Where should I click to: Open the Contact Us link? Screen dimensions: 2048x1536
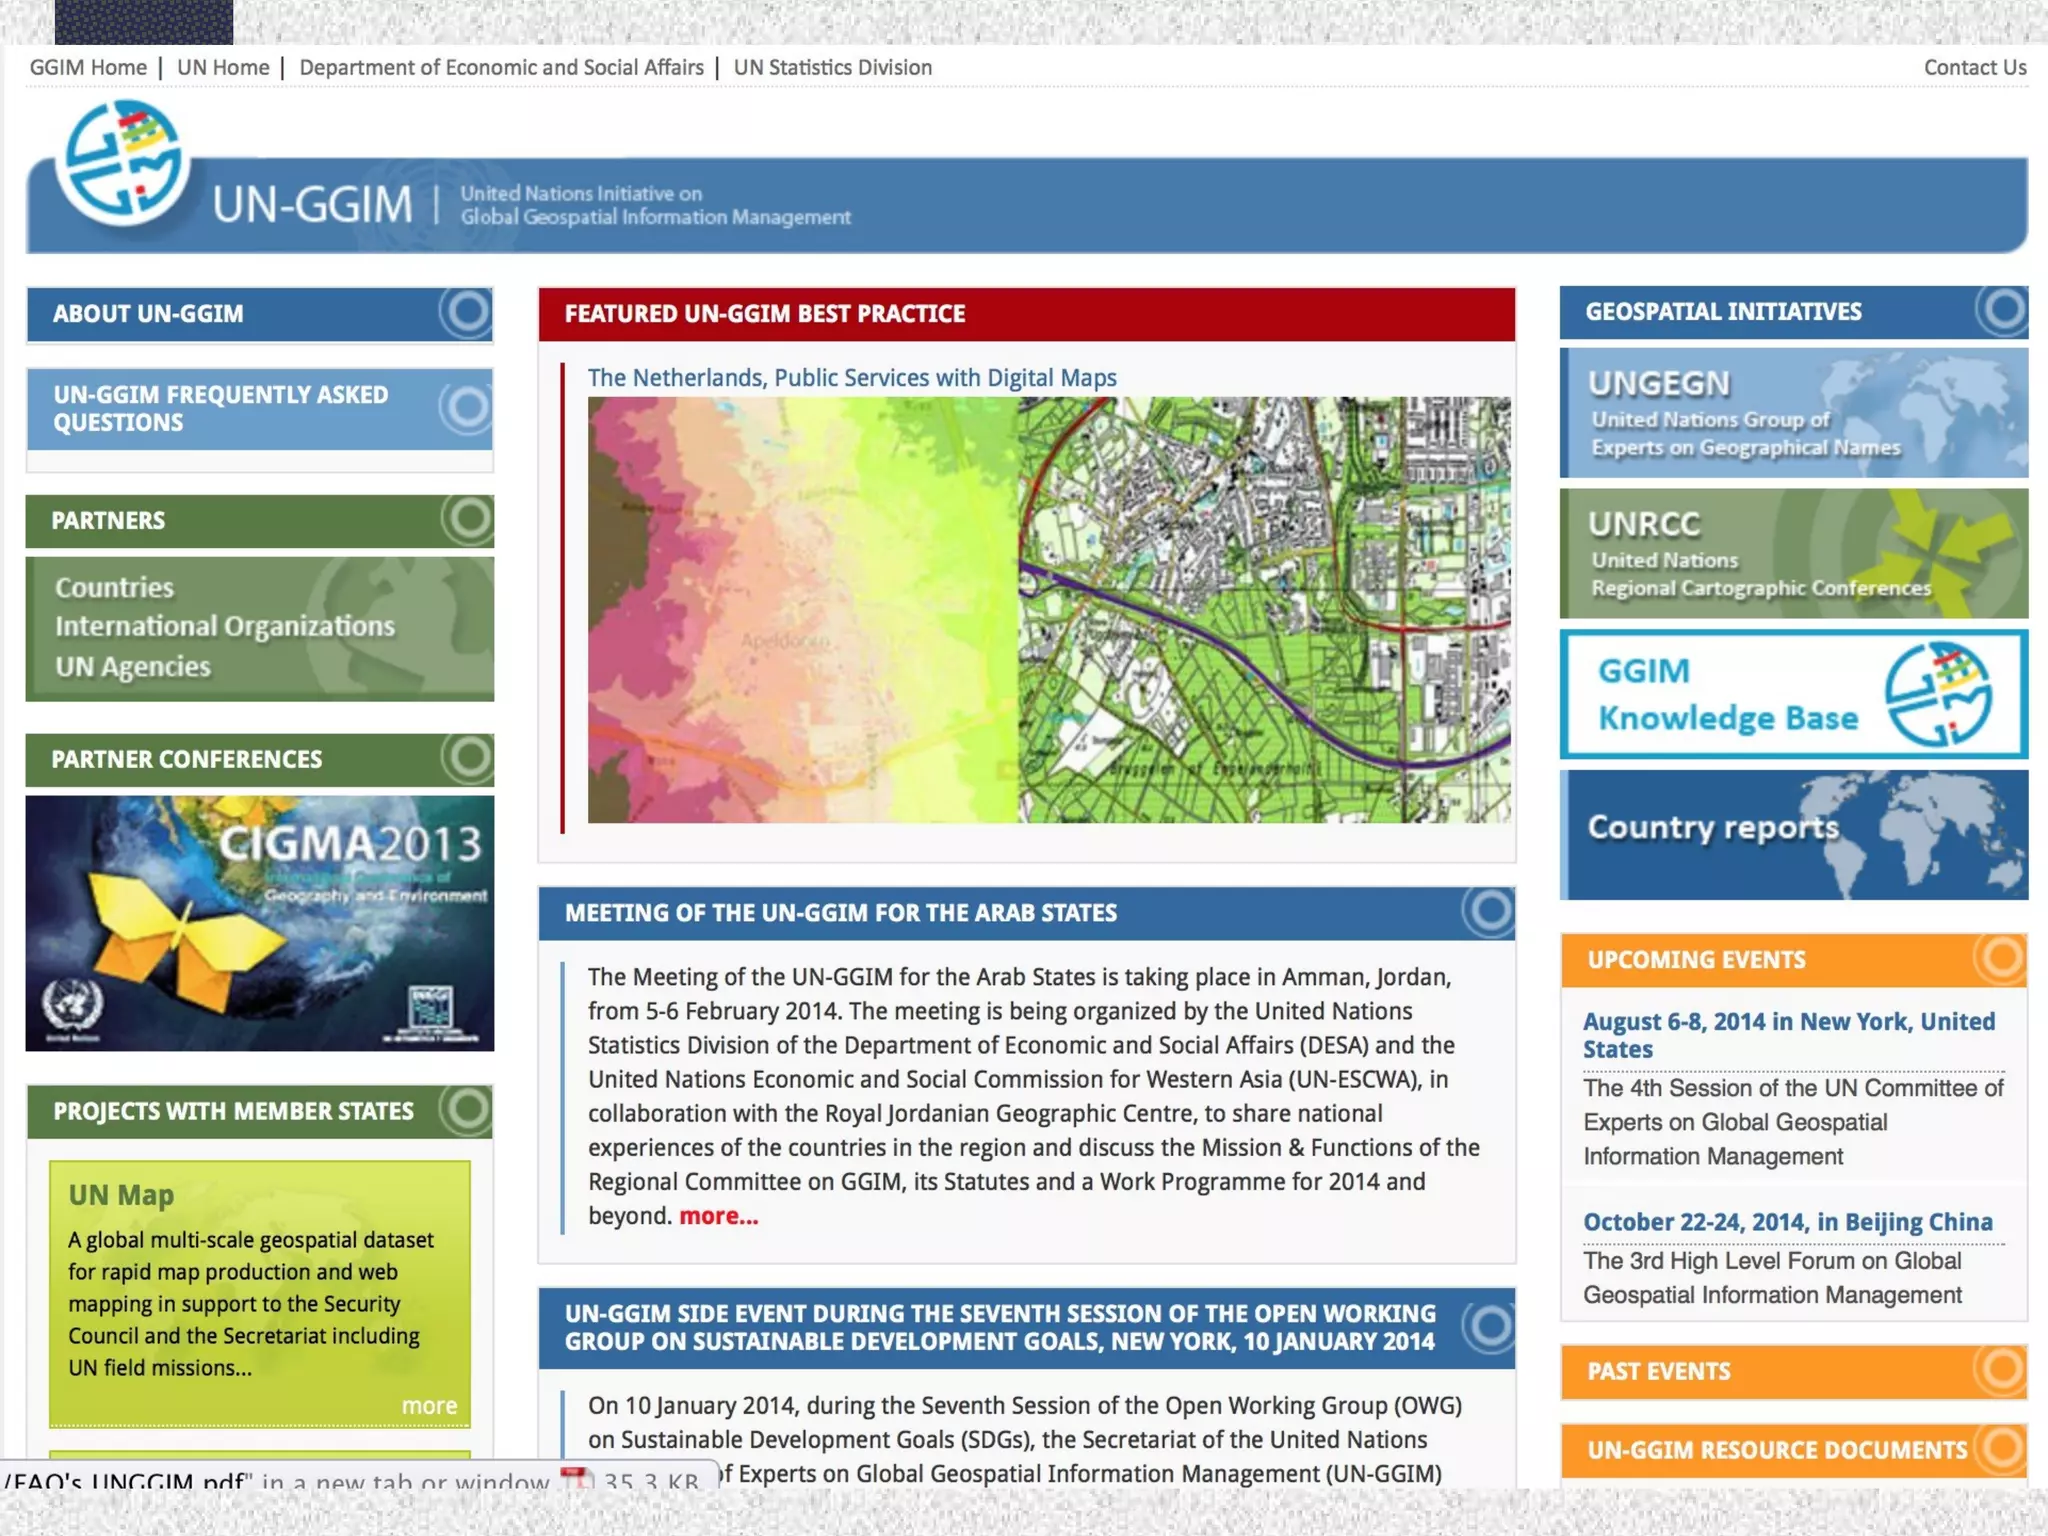(x=1974, y=67)
